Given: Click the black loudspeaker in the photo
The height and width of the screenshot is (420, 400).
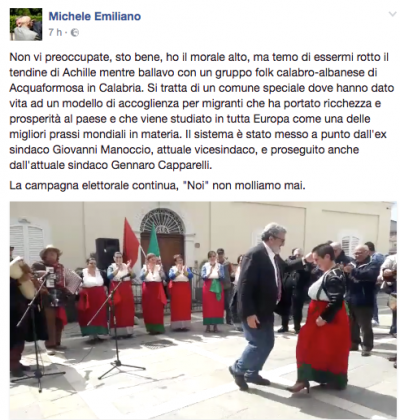Looking at the screenshot, I should click(107, 254).
